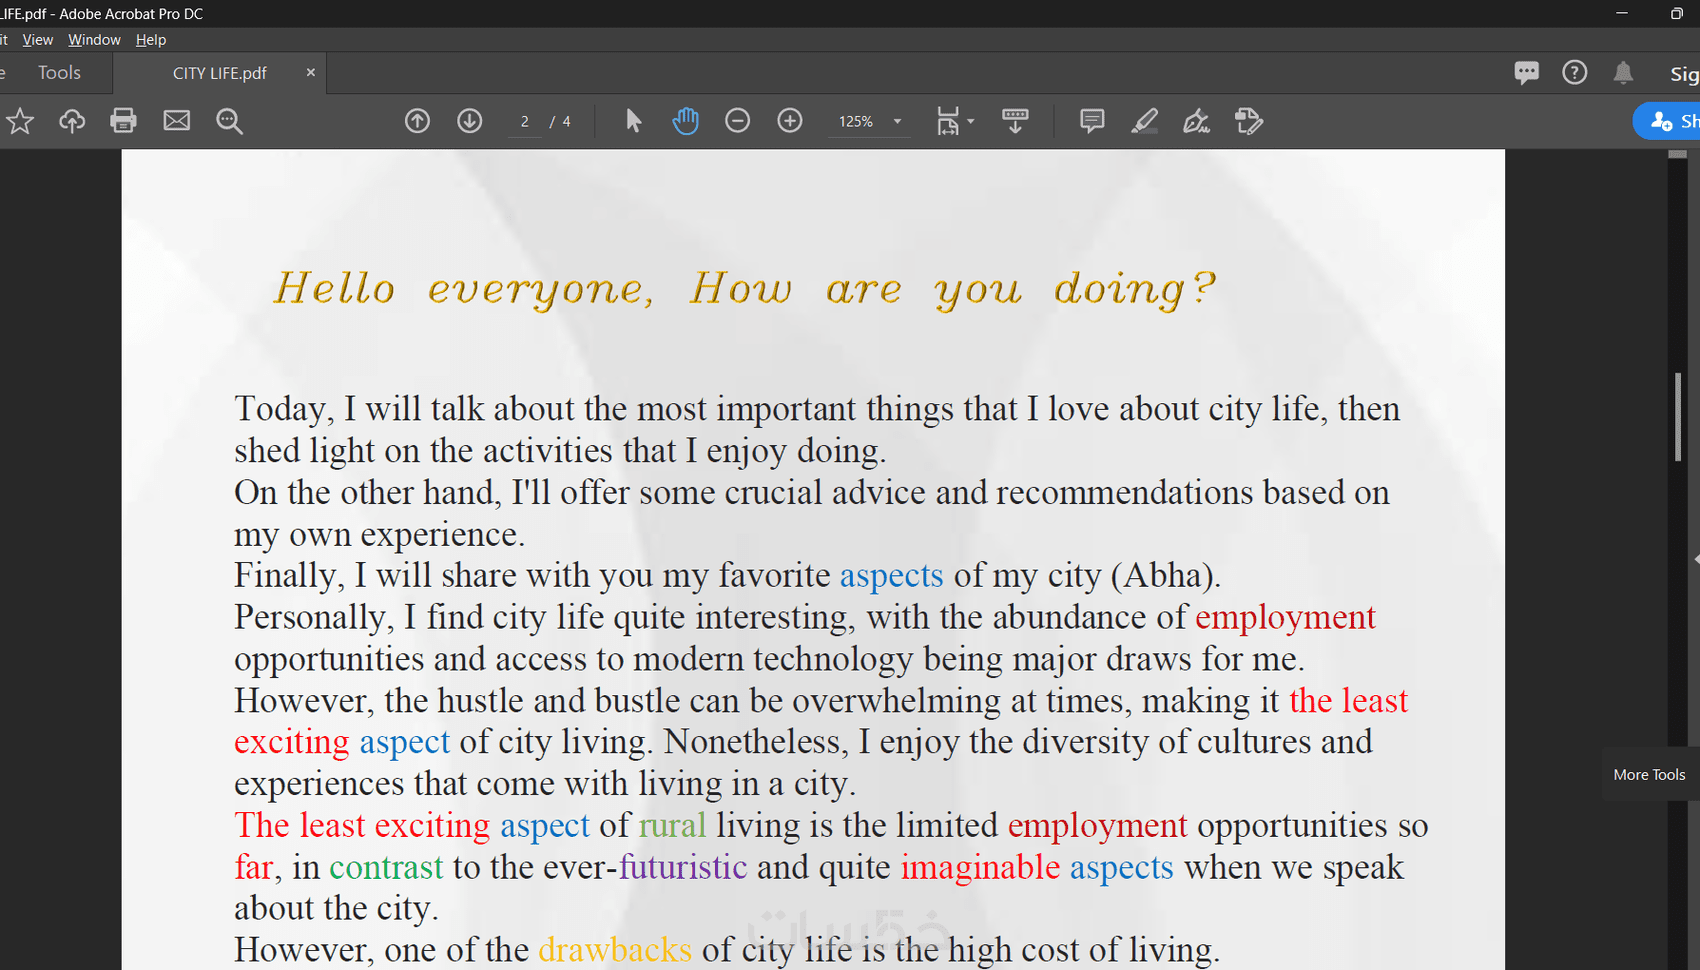This screenshot has height=970, width=1700.
Task: Click the green word 'contrast'
Action: point(386,866)
